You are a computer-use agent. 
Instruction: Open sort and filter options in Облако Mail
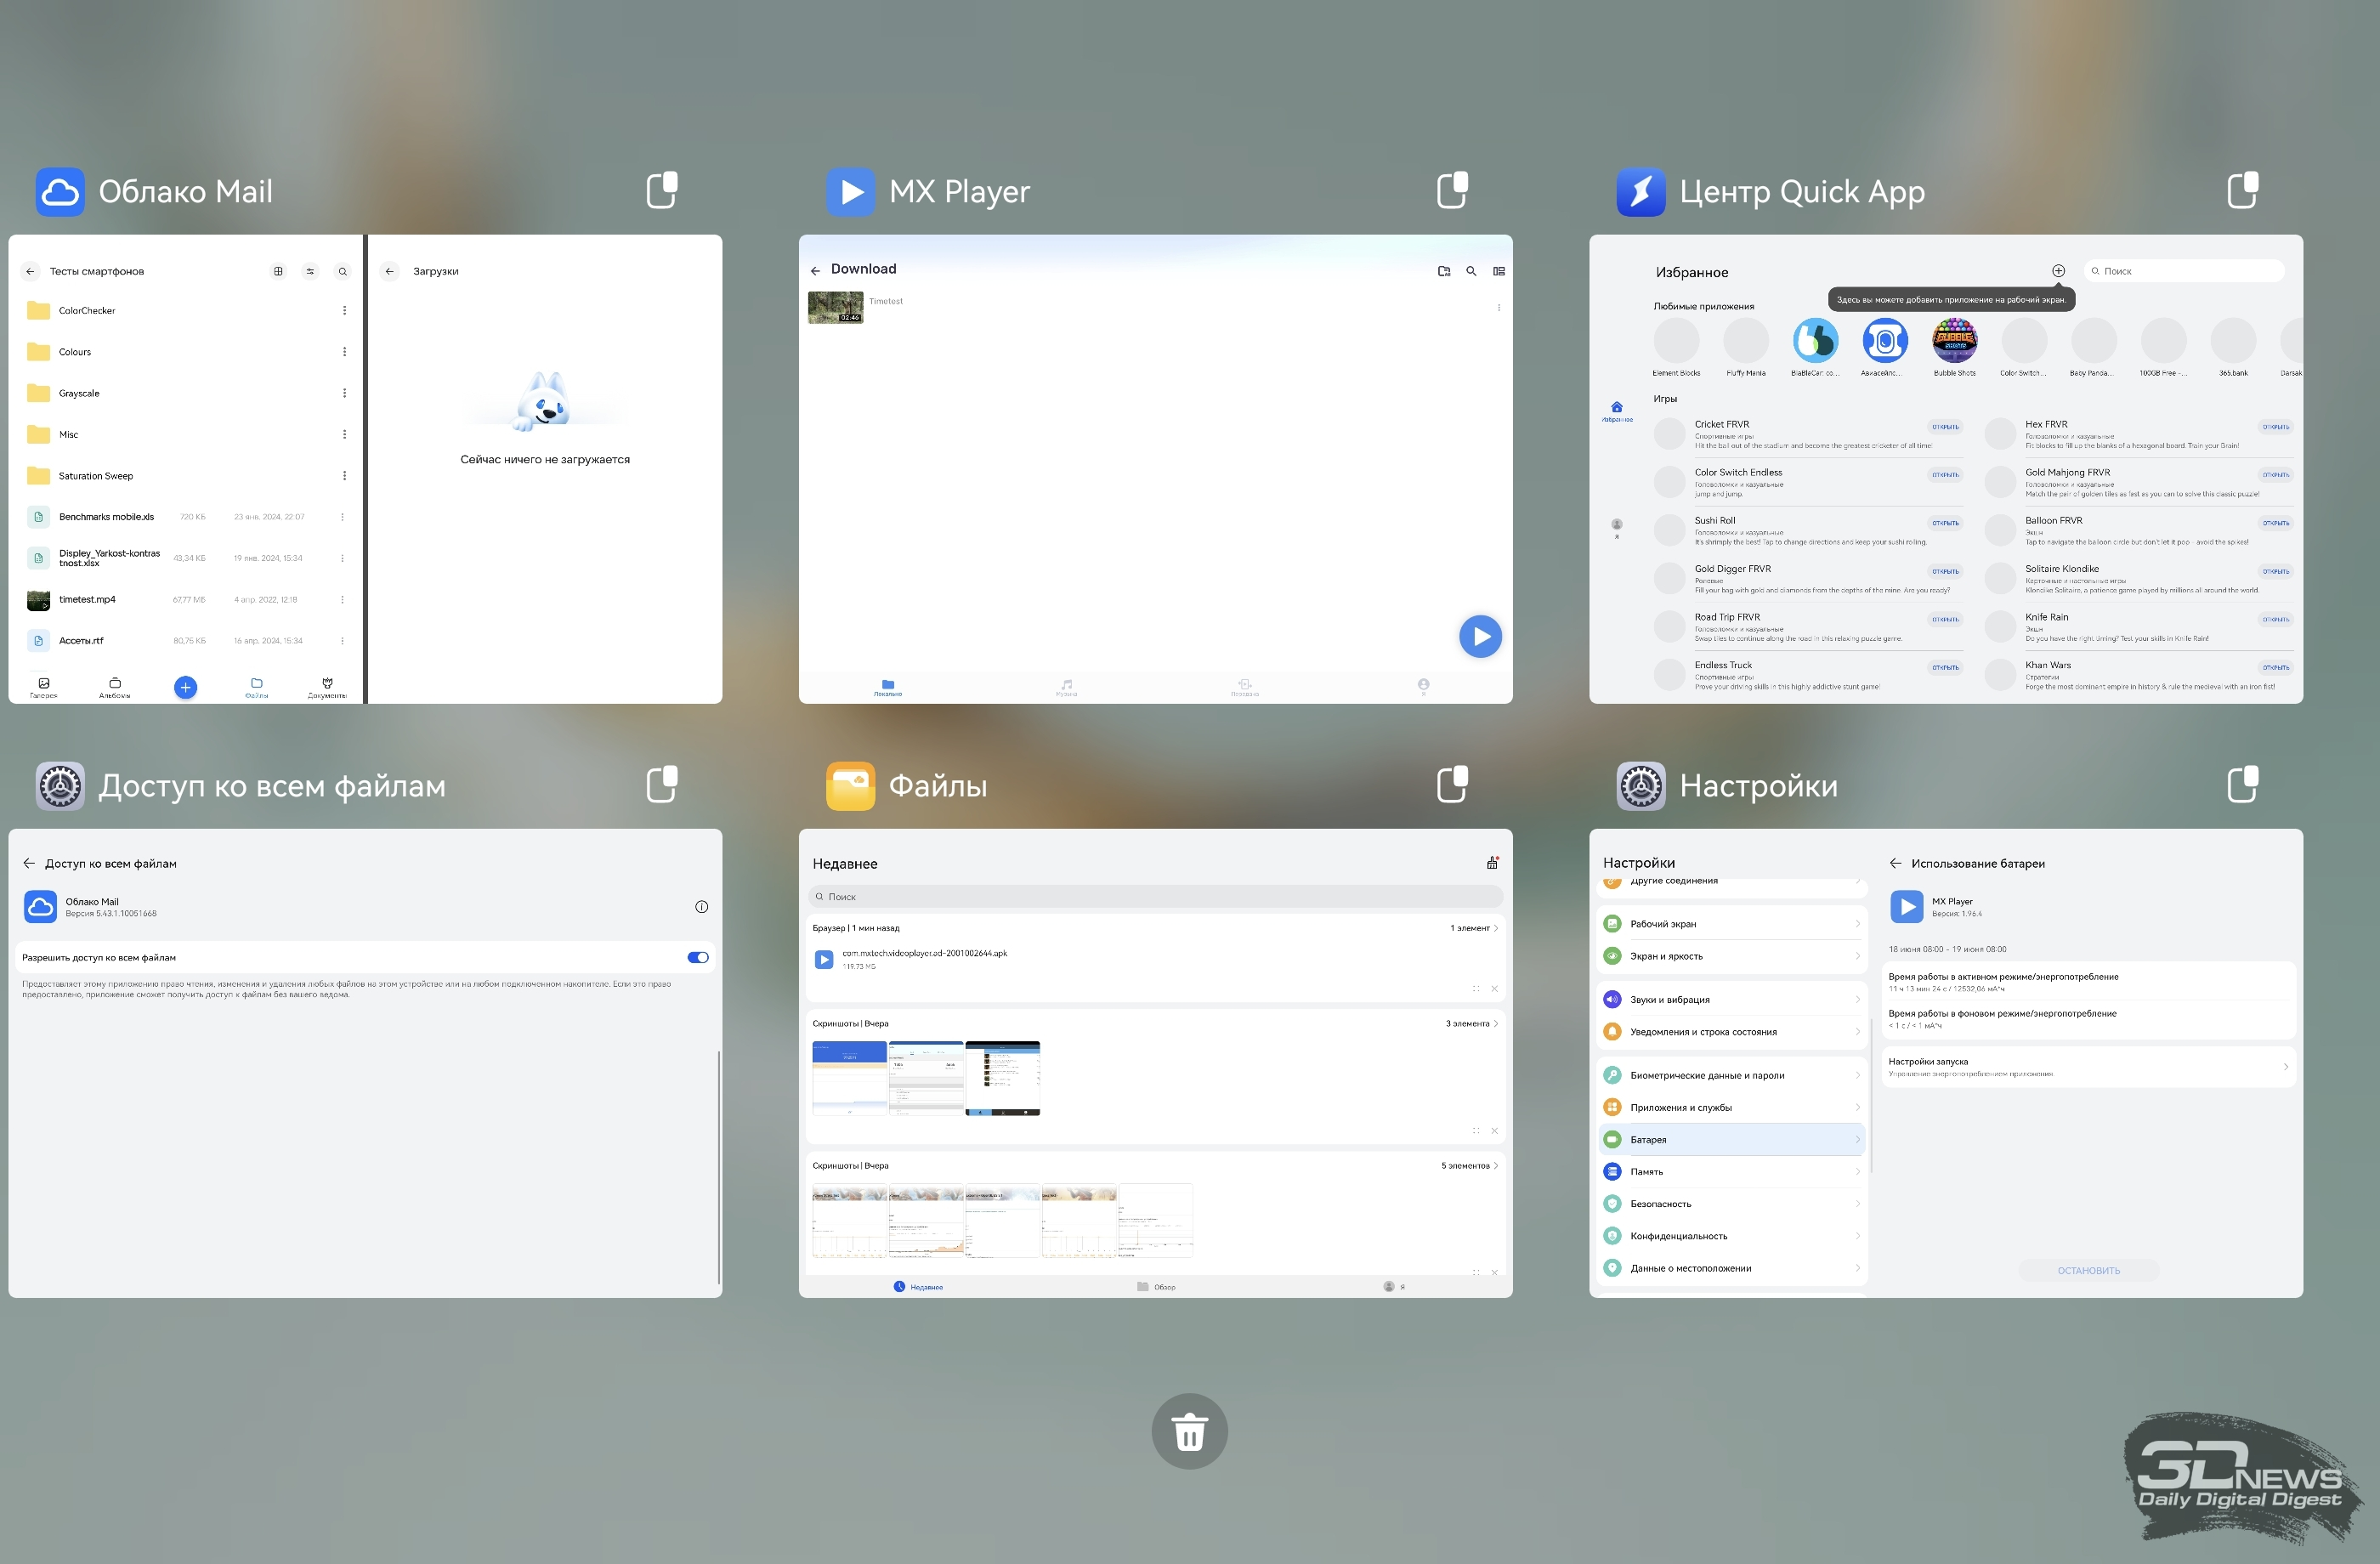(x=310, y=271)
